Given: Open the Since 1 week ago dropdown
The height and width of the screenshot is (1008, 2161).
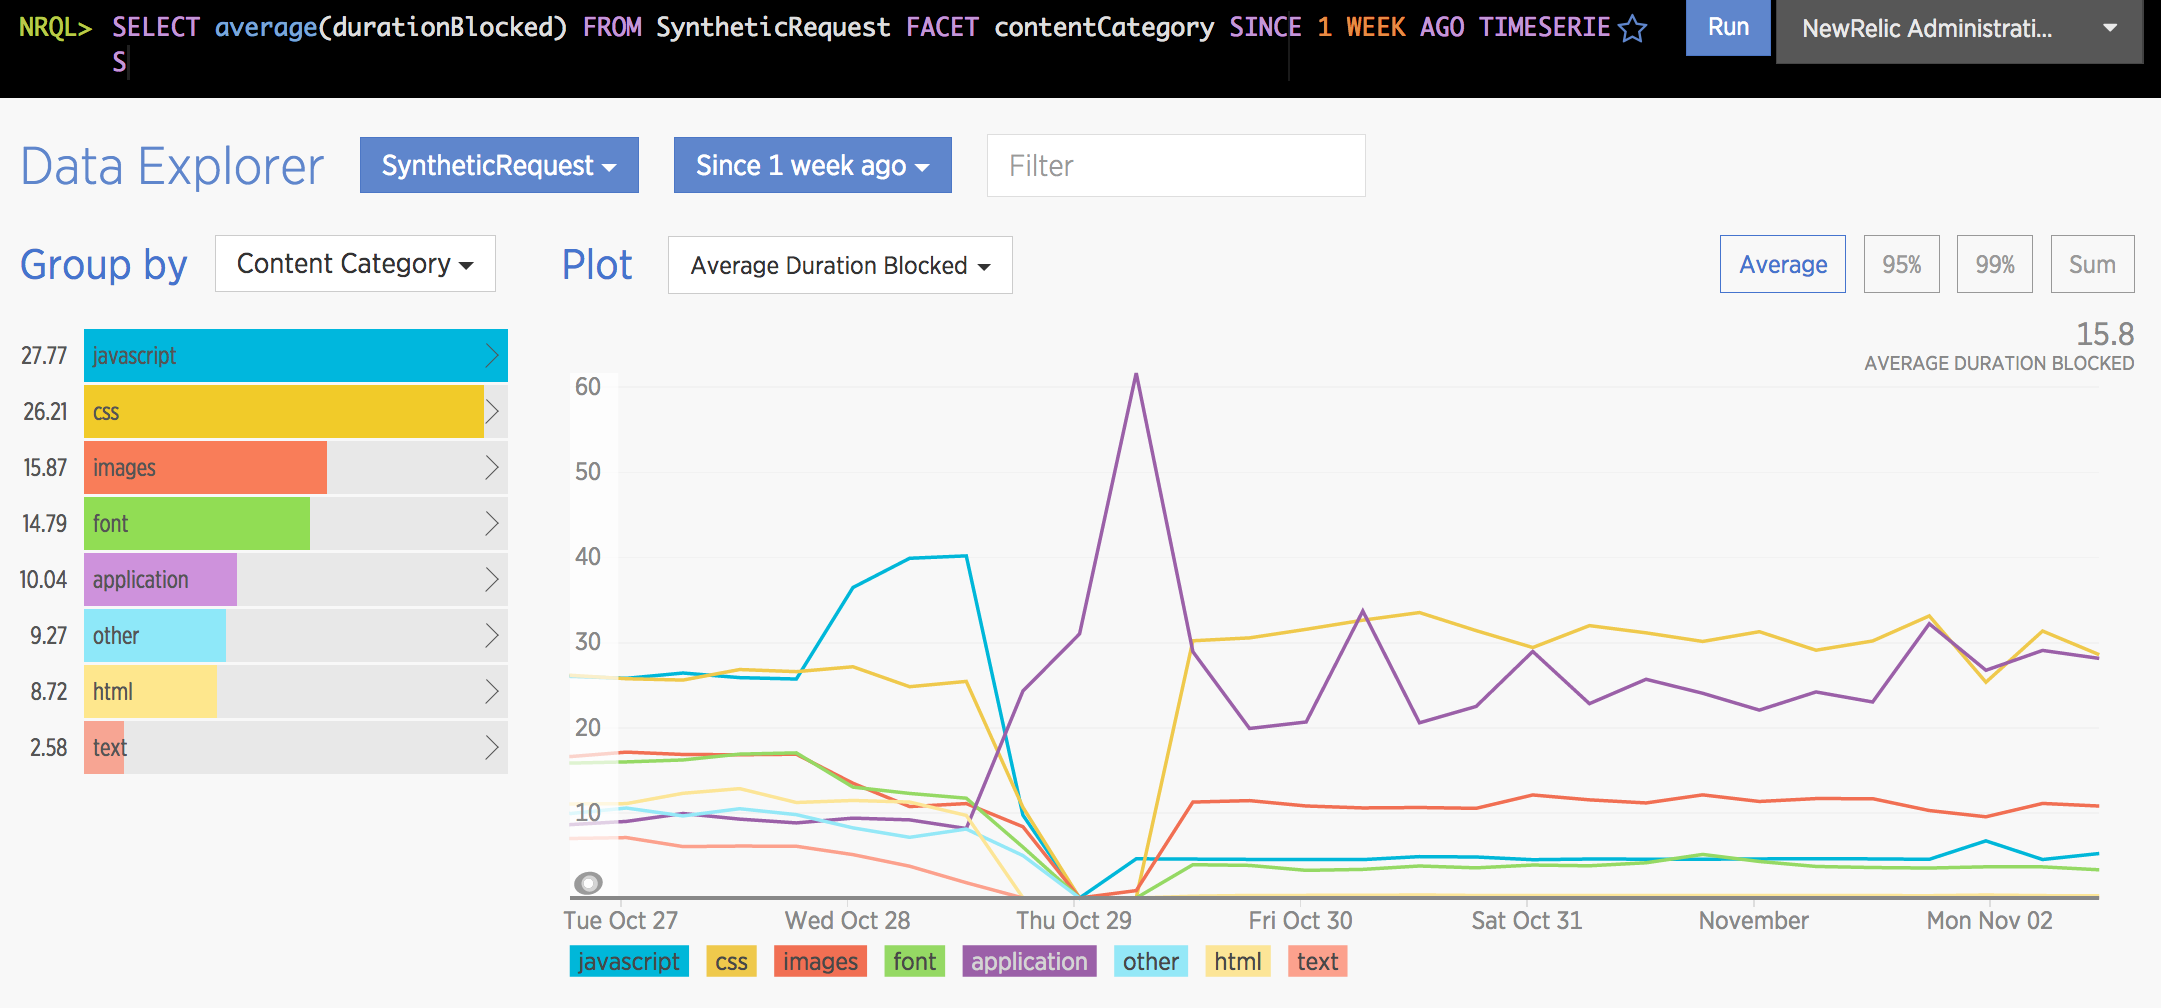Looking at the screenshot, I should click(812, 165).
